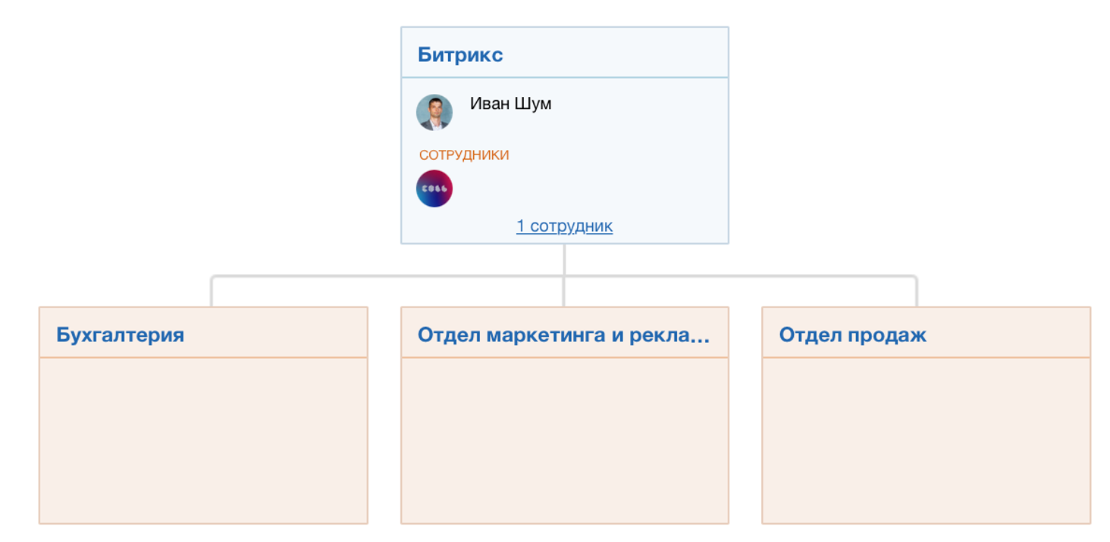1110x542 pixels.
Task: Open the Бухгалтерия department
Action: pos(120,335)
